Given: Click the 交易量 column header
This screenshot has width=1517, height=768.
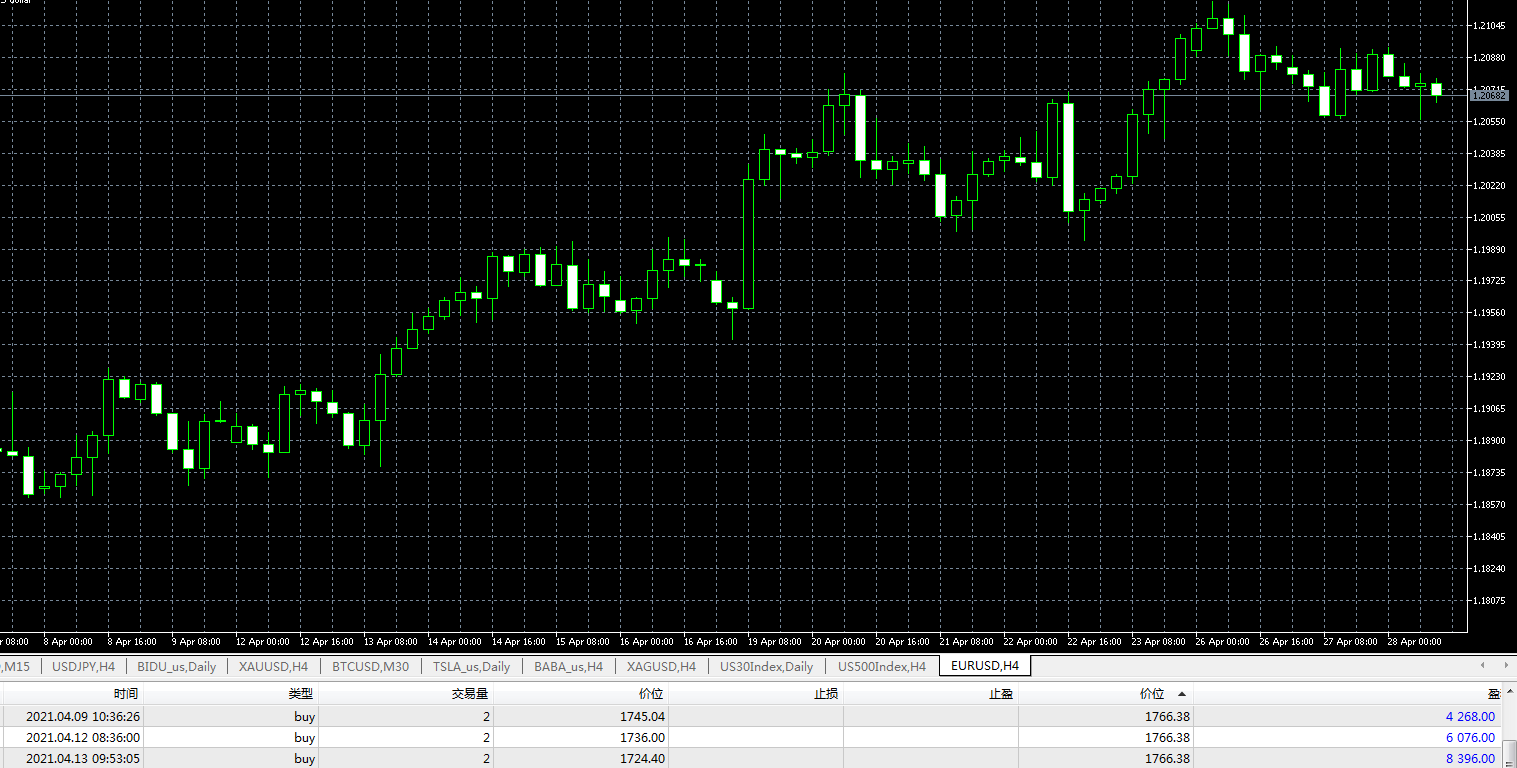Looking at the screenshot, I should click(x=469, y=694).
